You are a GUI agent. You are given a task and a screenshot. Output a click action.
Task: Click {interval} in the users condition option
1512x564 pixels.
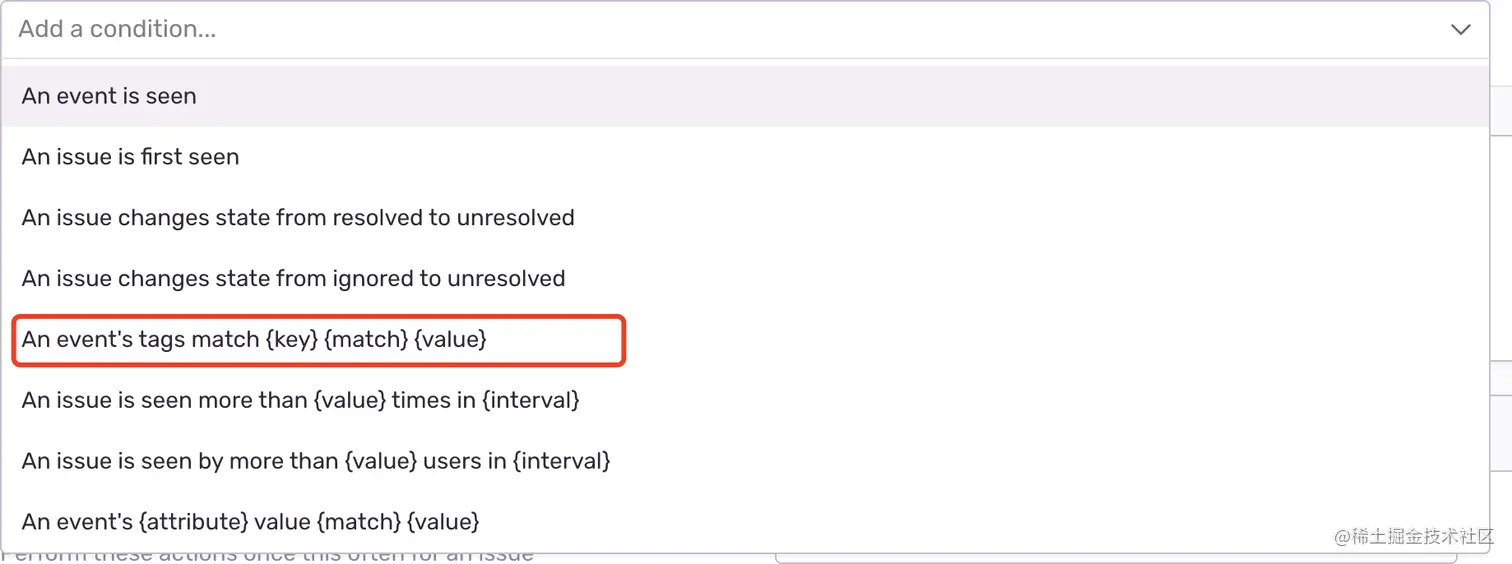tap(563, 461)
